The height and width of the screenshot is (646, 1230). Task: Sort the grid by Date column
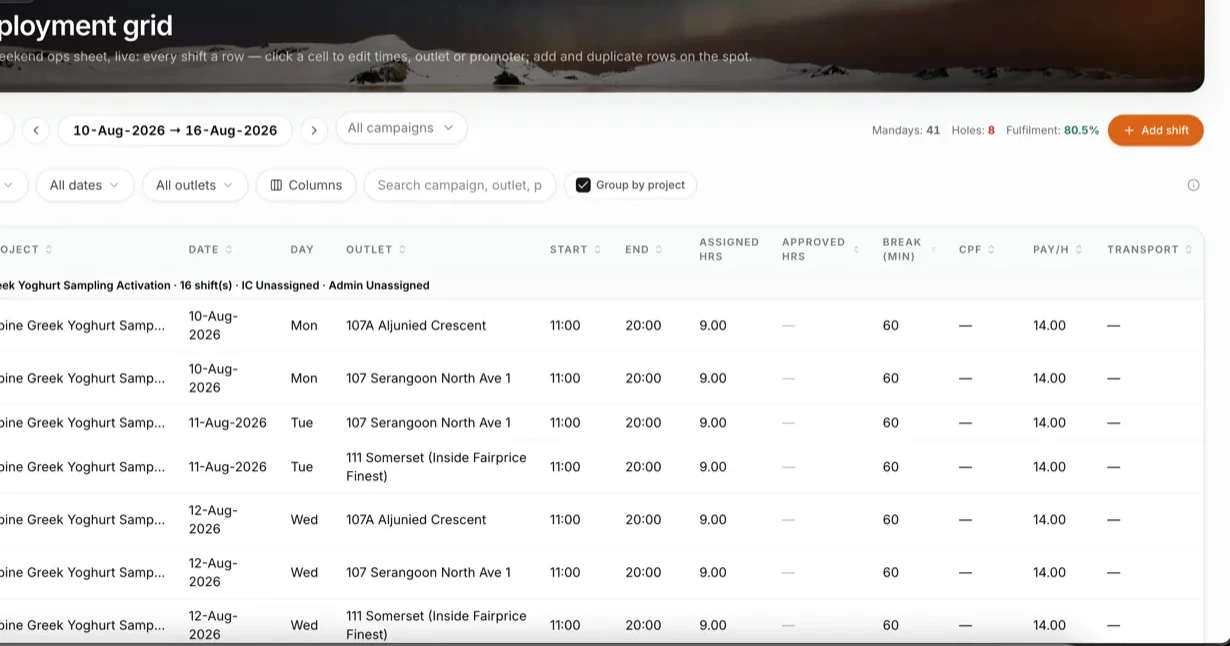click(228, 250)
